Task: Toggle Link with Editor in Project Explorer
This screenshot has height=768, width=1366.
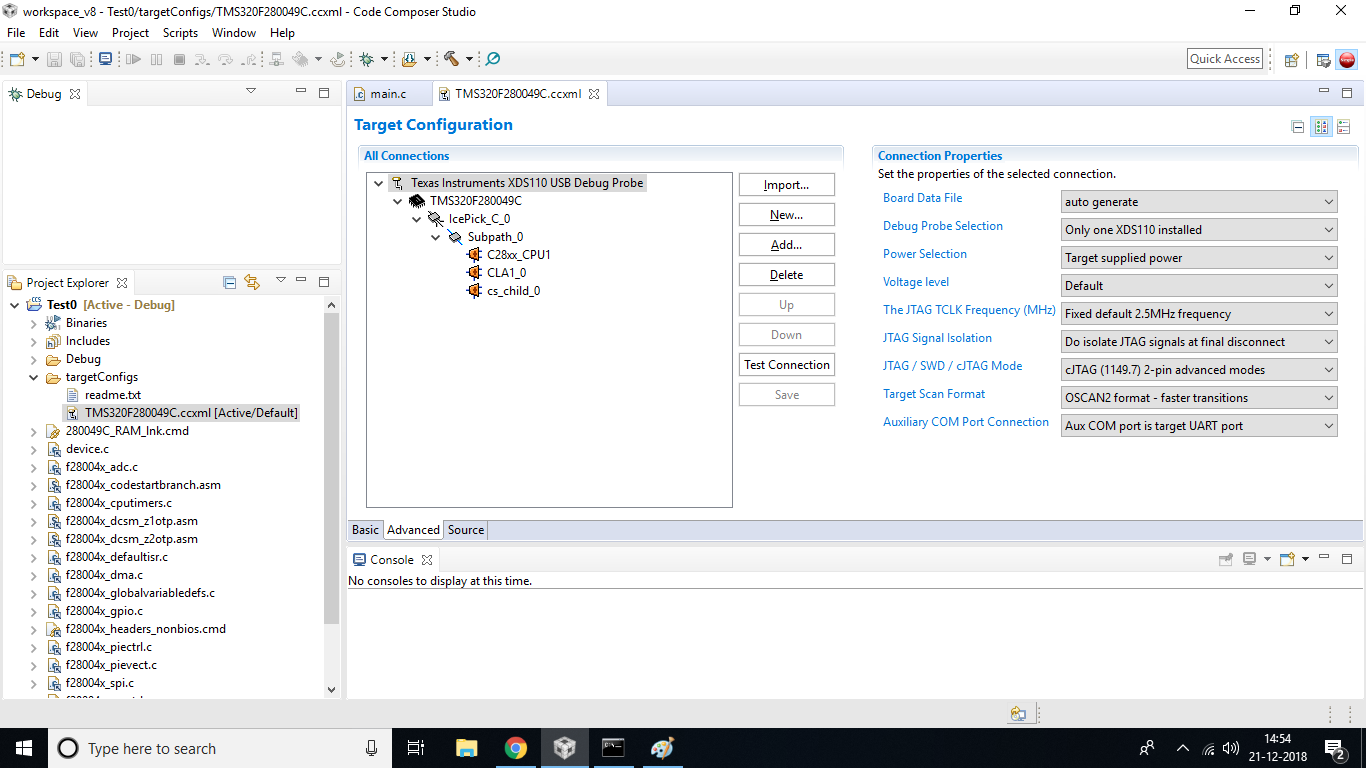Action: pos(252,283)
